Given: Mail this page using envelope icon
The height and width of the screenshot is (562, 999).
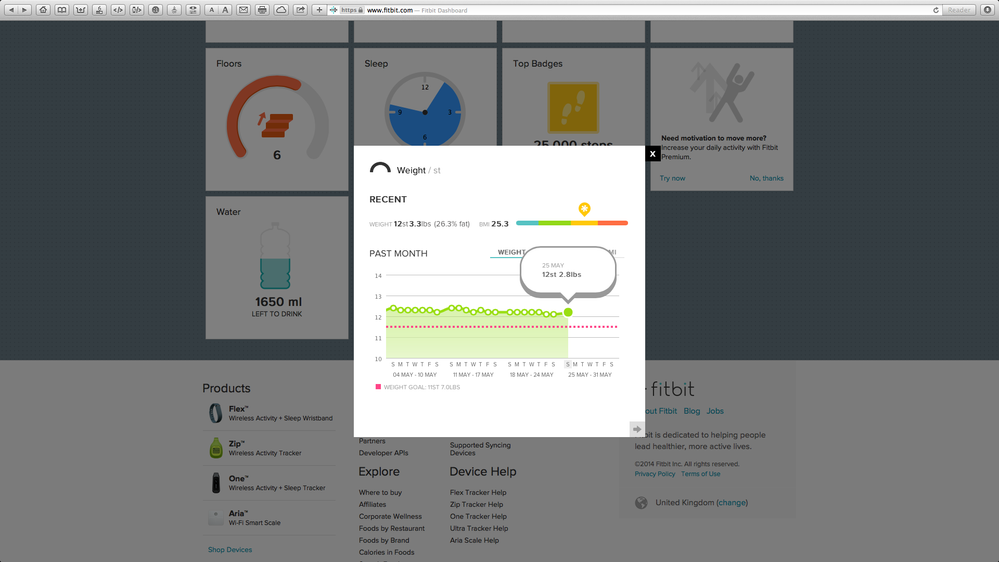Looking at the screenshot, I should (243, 10).
